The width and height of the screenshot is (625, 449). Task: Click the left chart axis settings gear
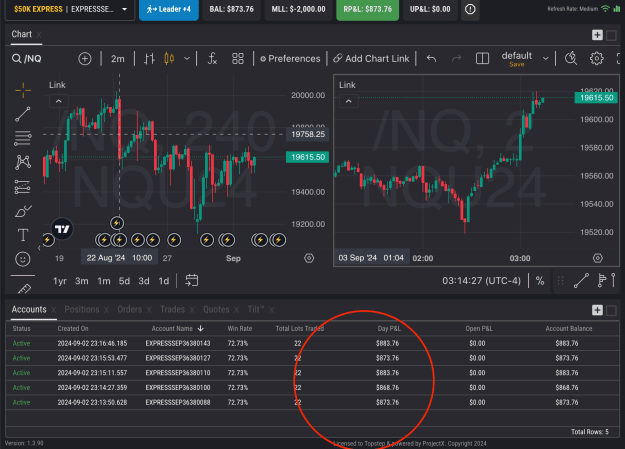click(x=309, y=258)
